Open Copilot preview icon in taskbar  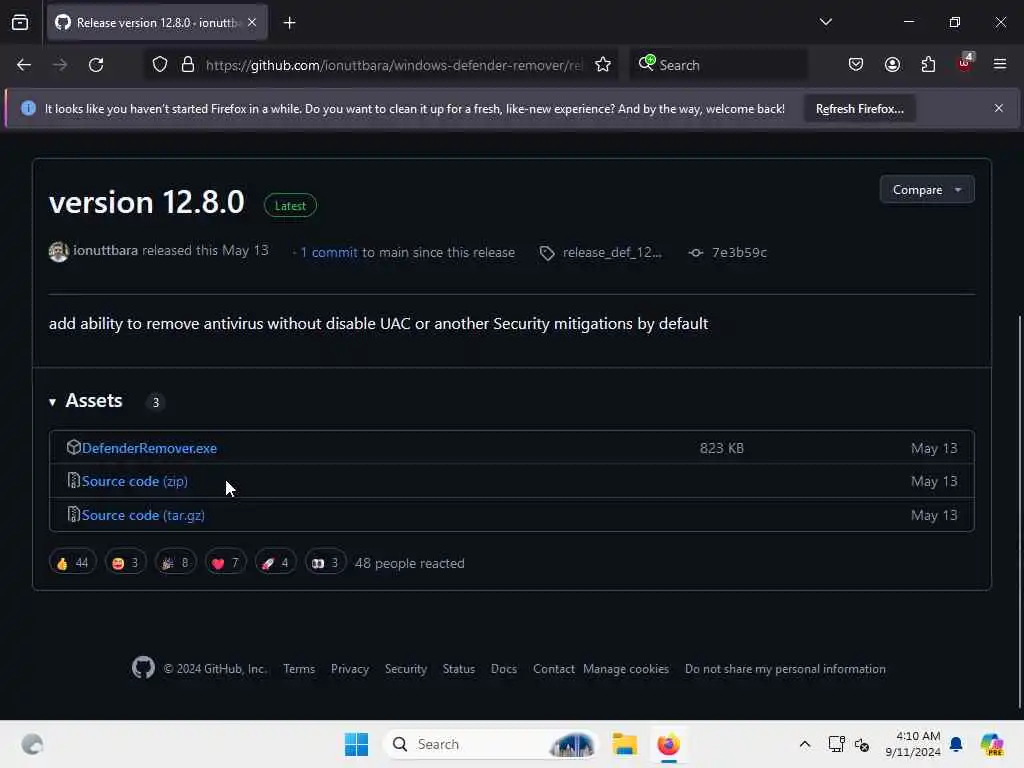coord(992,744)
